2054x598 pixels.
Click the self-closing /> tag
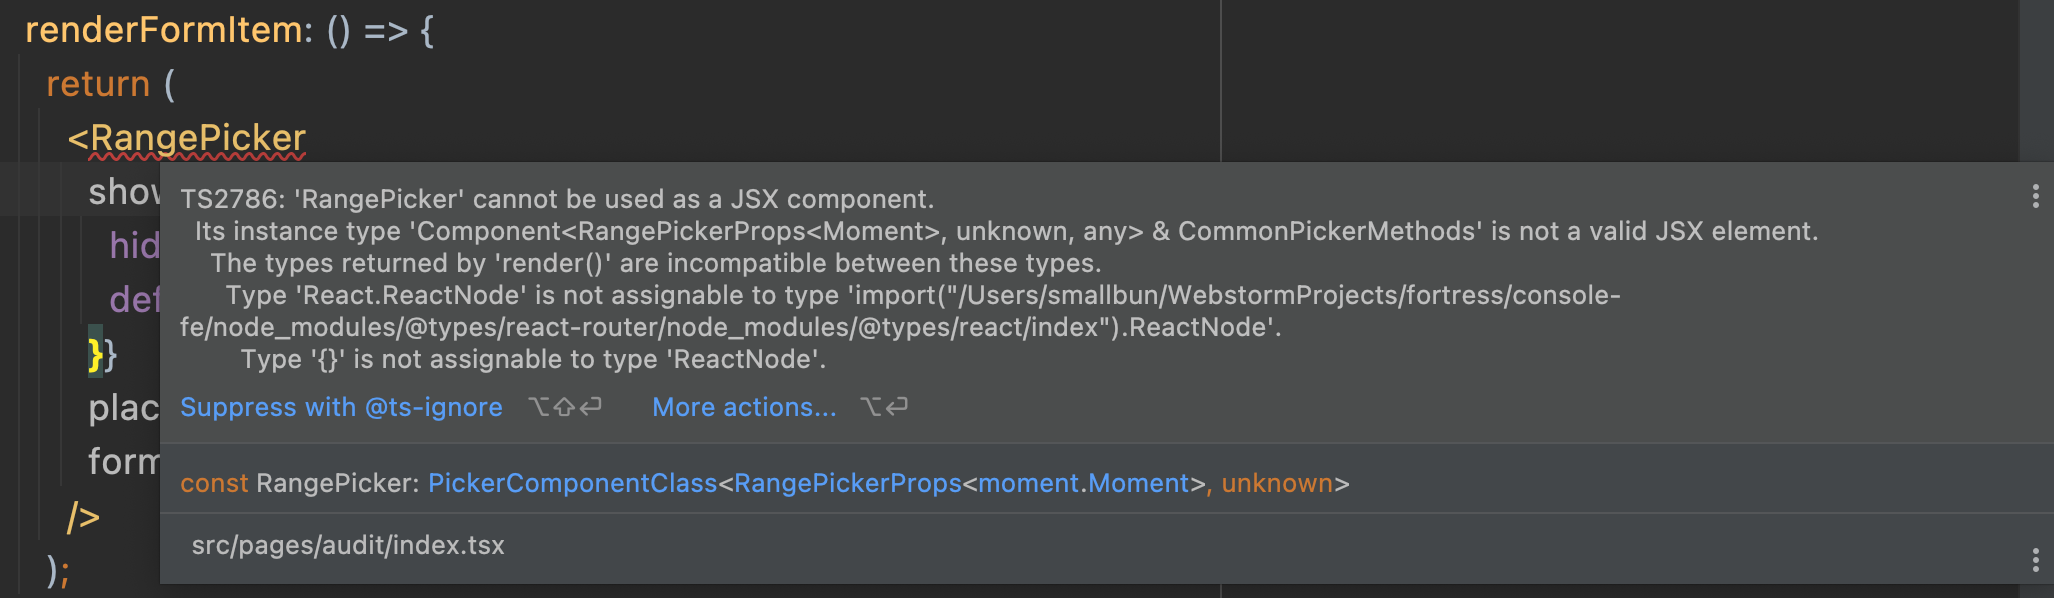point(82,517)
